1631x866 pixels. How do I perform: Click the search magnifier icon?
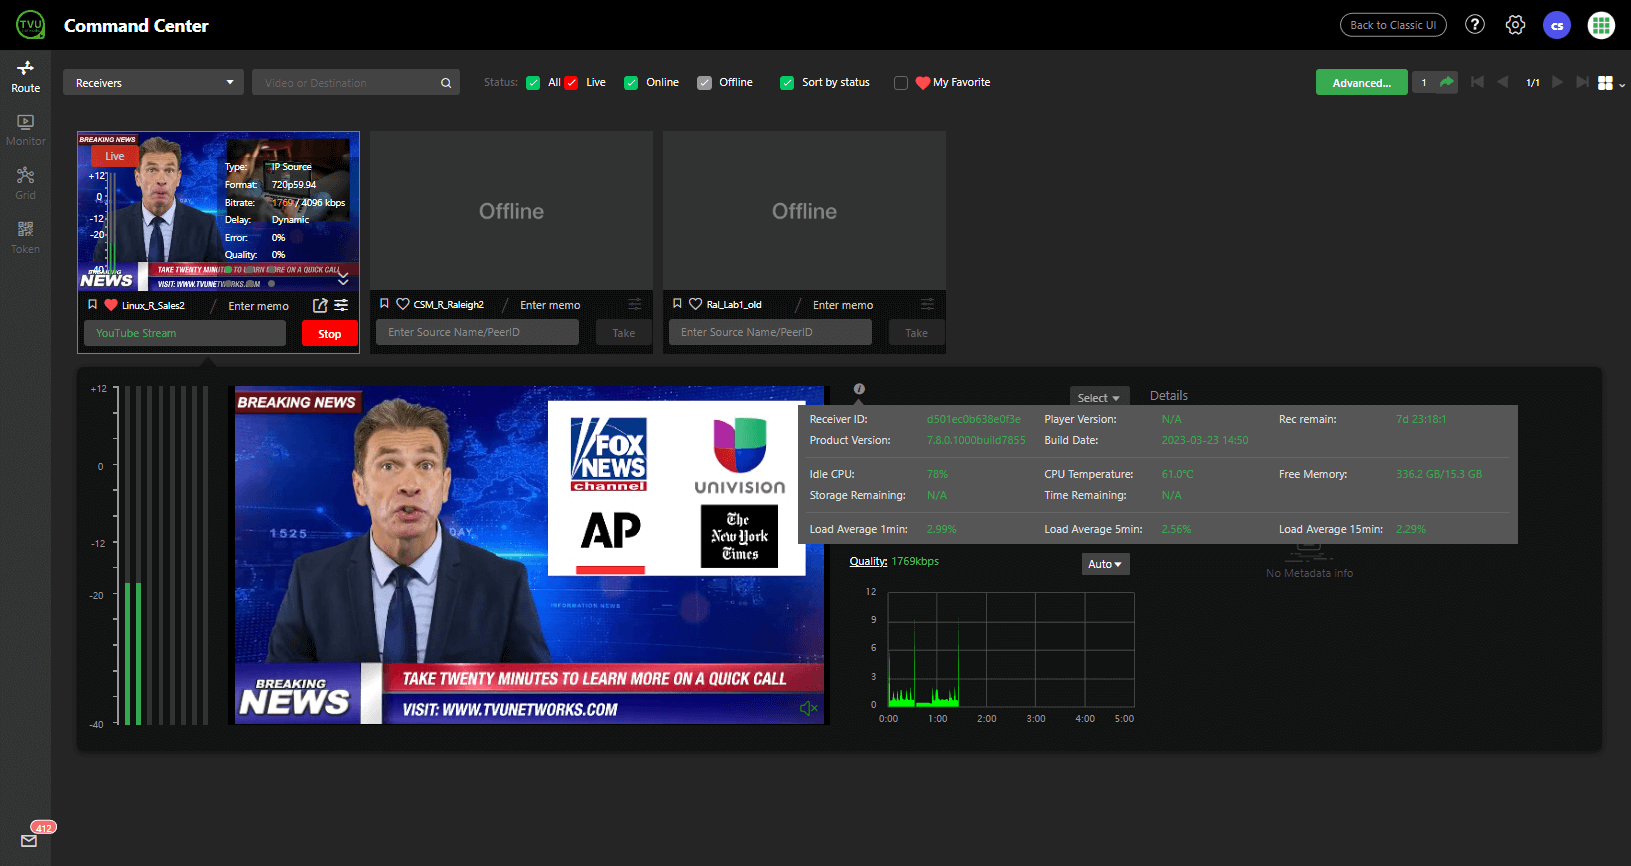click(x=446, y=83)
